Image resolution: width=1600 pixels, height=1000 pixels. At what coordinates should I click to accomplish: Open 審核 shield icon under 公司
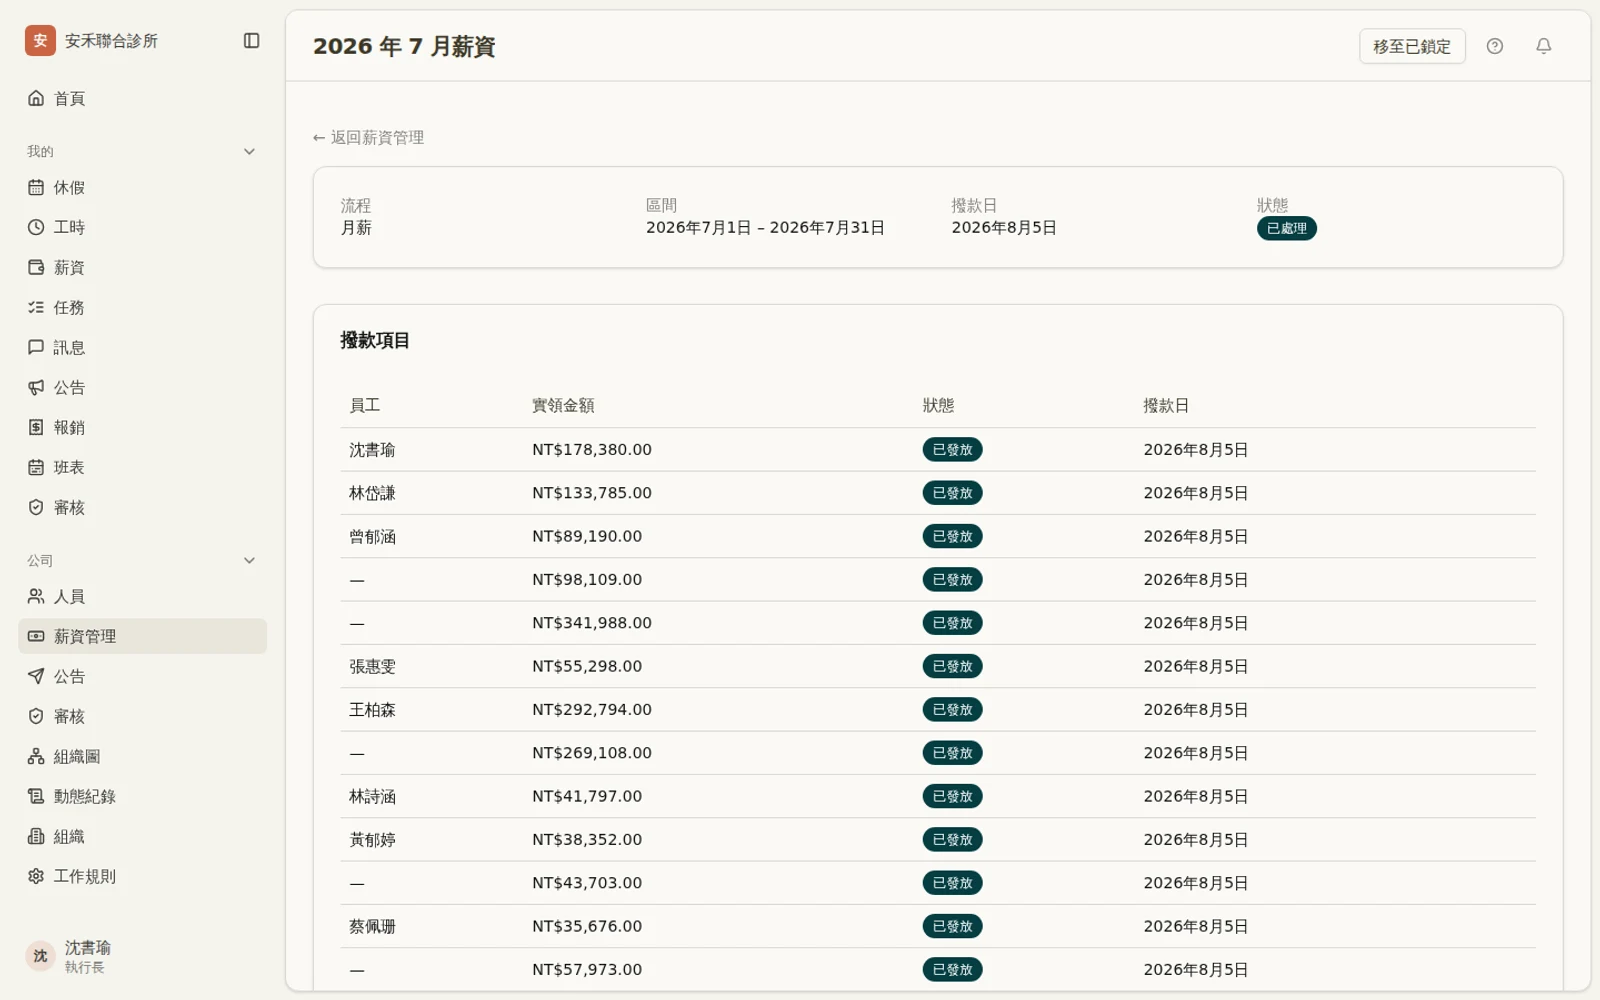[36, 716]
